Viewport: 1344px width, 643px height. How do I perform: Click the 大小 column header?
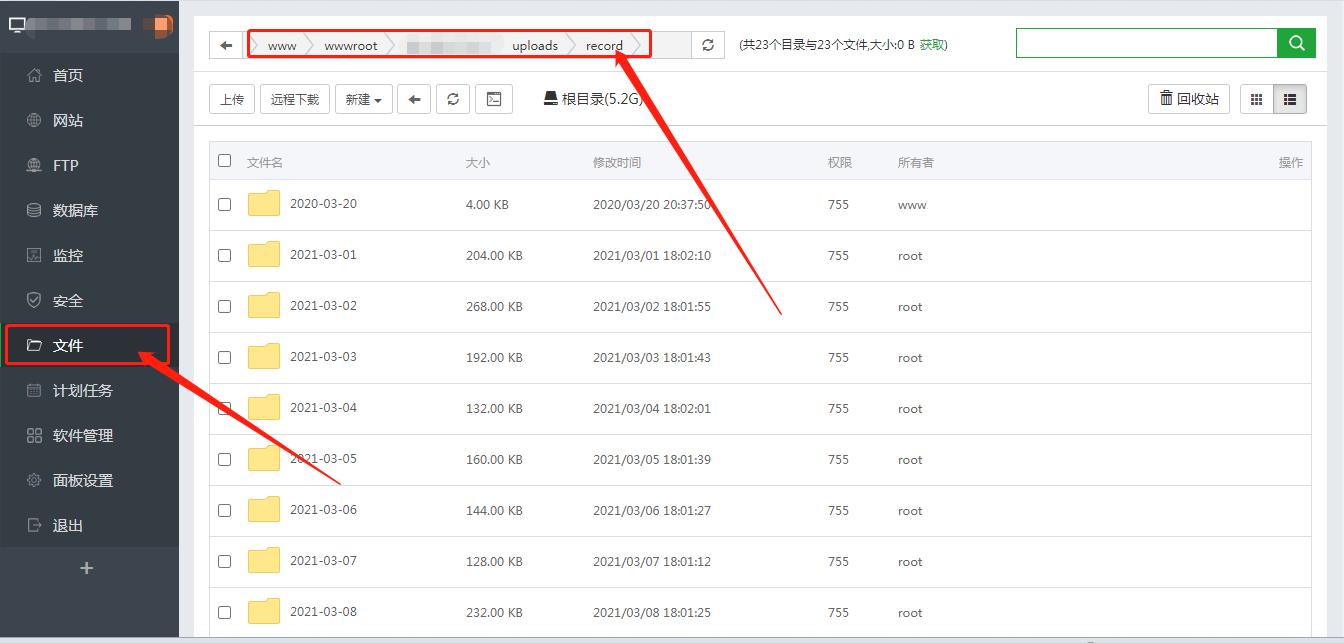pyautogui.click(x=478, y=162)
